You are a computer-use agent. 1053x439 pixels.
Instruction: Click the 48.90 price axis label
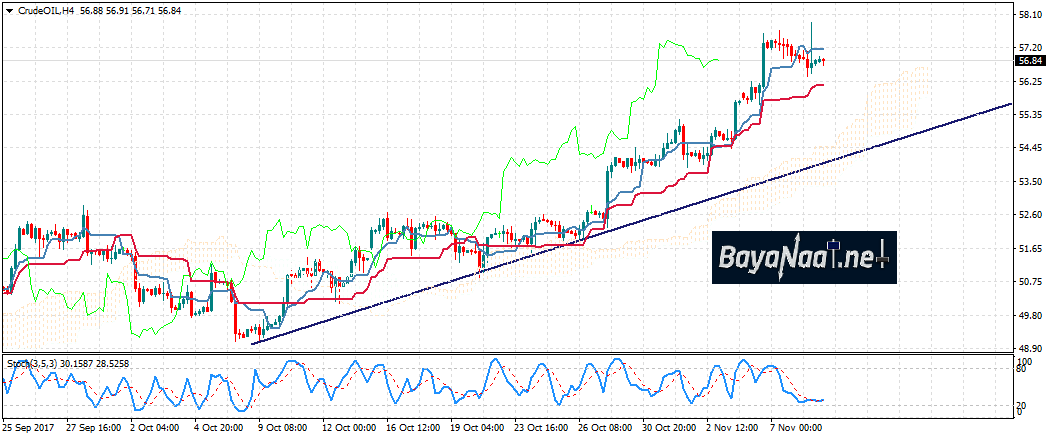coord(1029,349)
